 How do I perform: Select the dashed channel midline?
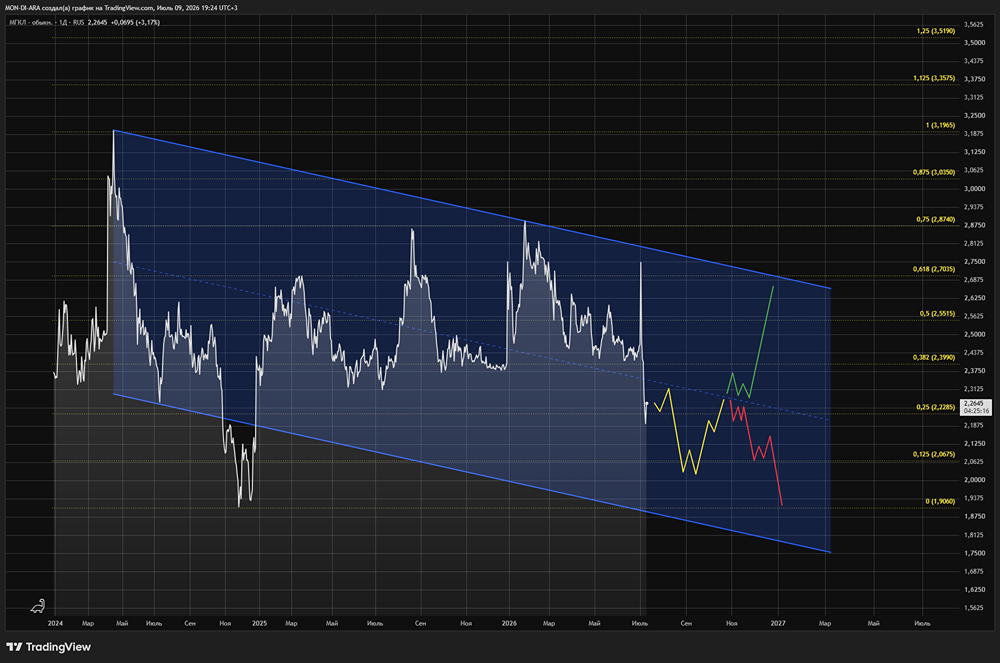[x=472, y=342]
